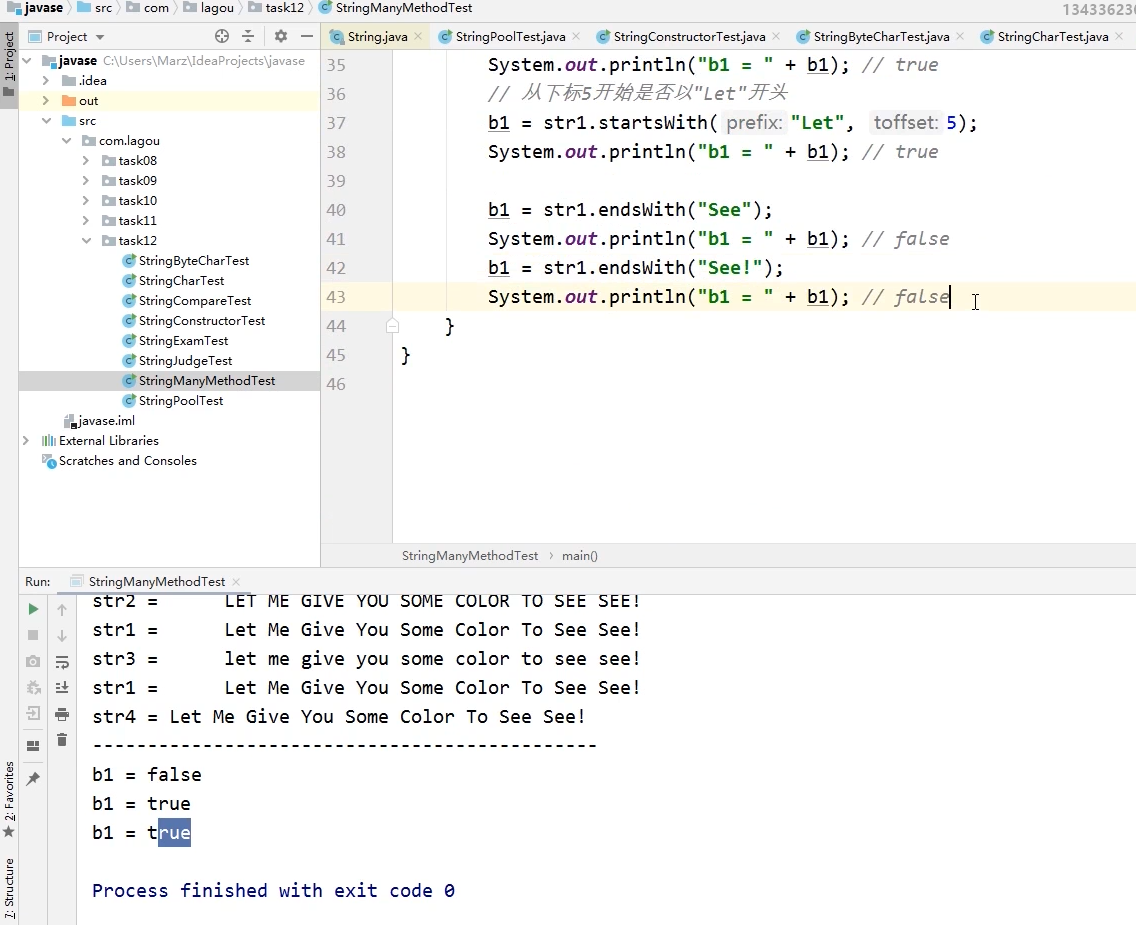Hide the Project panel with minus icon
This screenshot has height=925, width=1136.
click(307, 36)
